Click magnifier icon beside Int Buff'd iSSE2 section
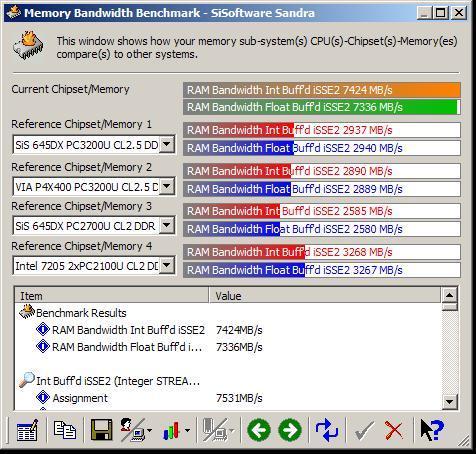Screen dimensions: 476x454 27,380
